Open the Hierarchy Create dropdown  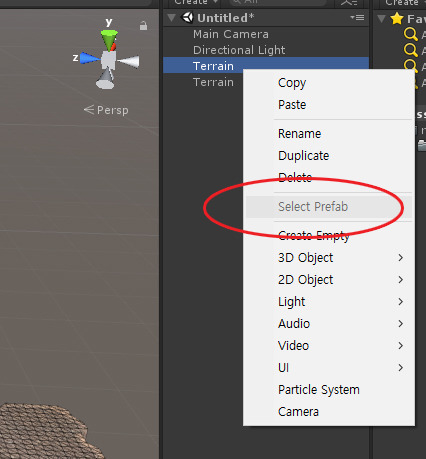coord(196,3)
